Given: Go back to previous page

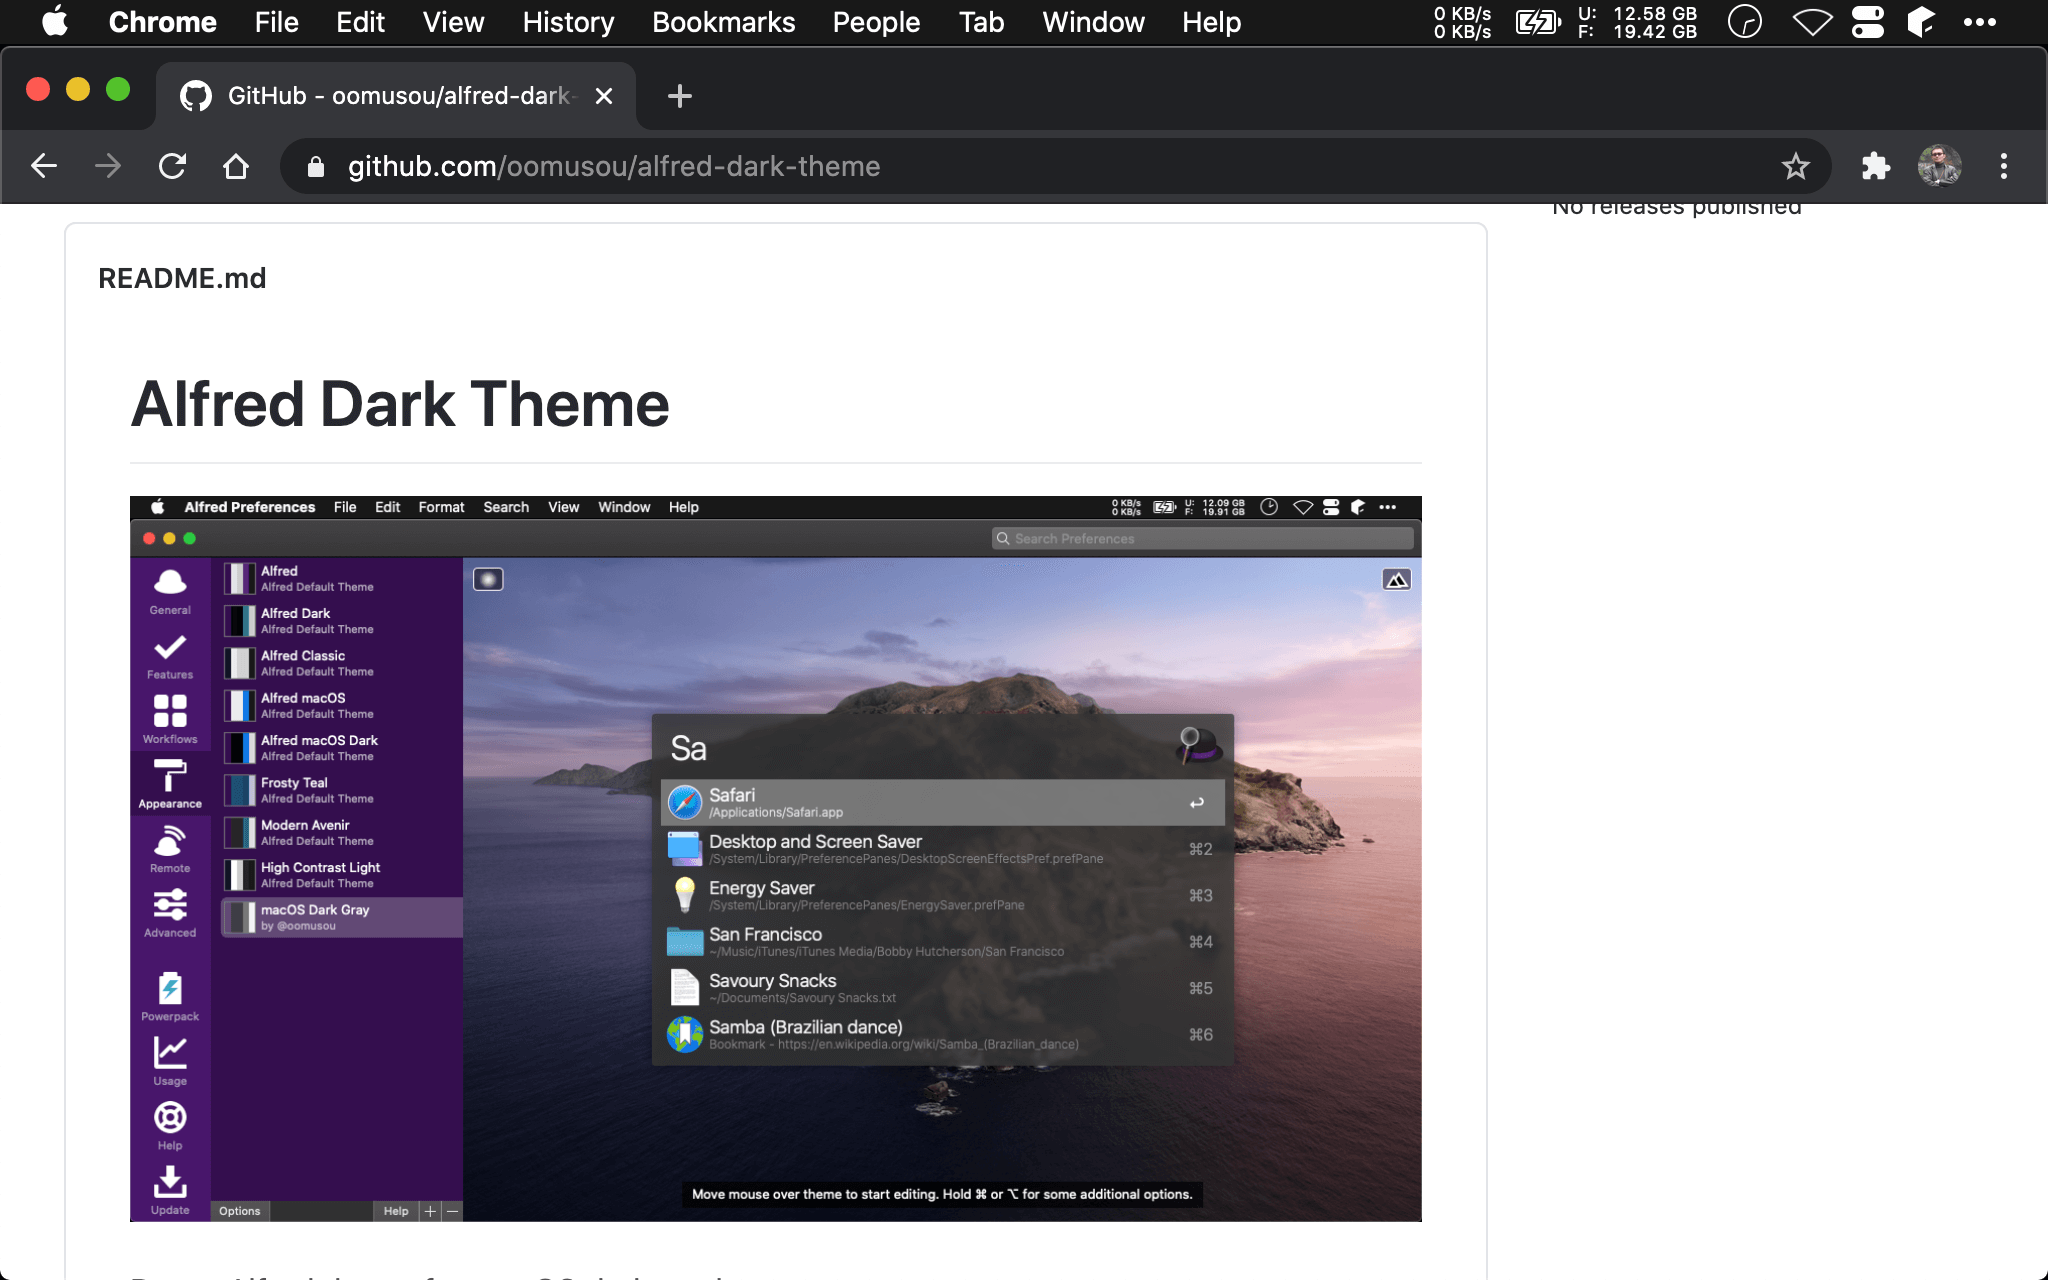Looking at the screenshot, I should click(x=44, y=166).
